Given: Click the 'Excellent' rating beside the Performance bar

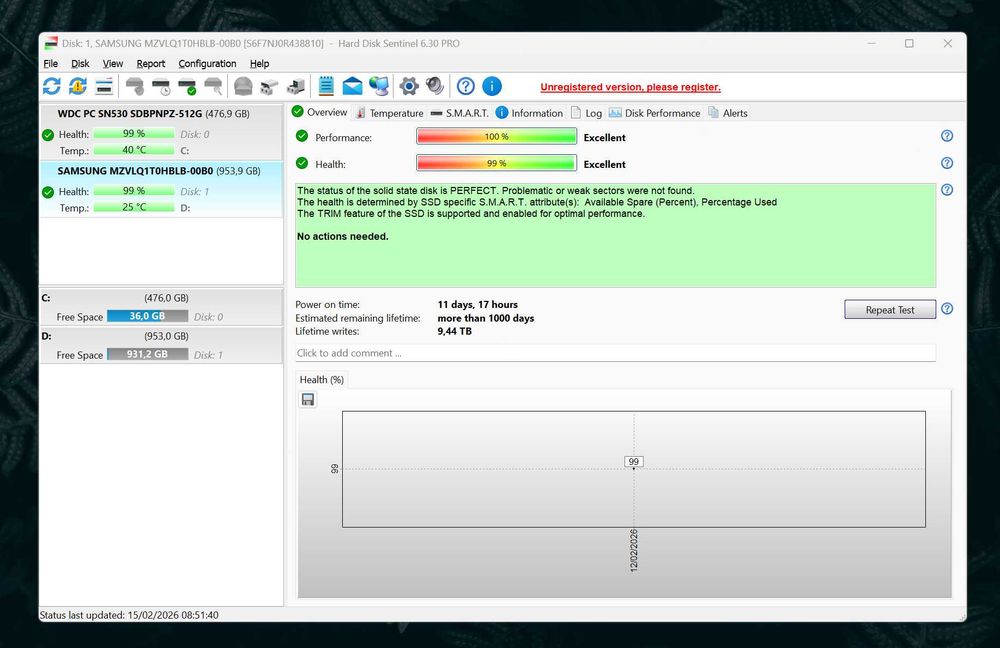Looking at the screenshot, I should pos(605,138).
